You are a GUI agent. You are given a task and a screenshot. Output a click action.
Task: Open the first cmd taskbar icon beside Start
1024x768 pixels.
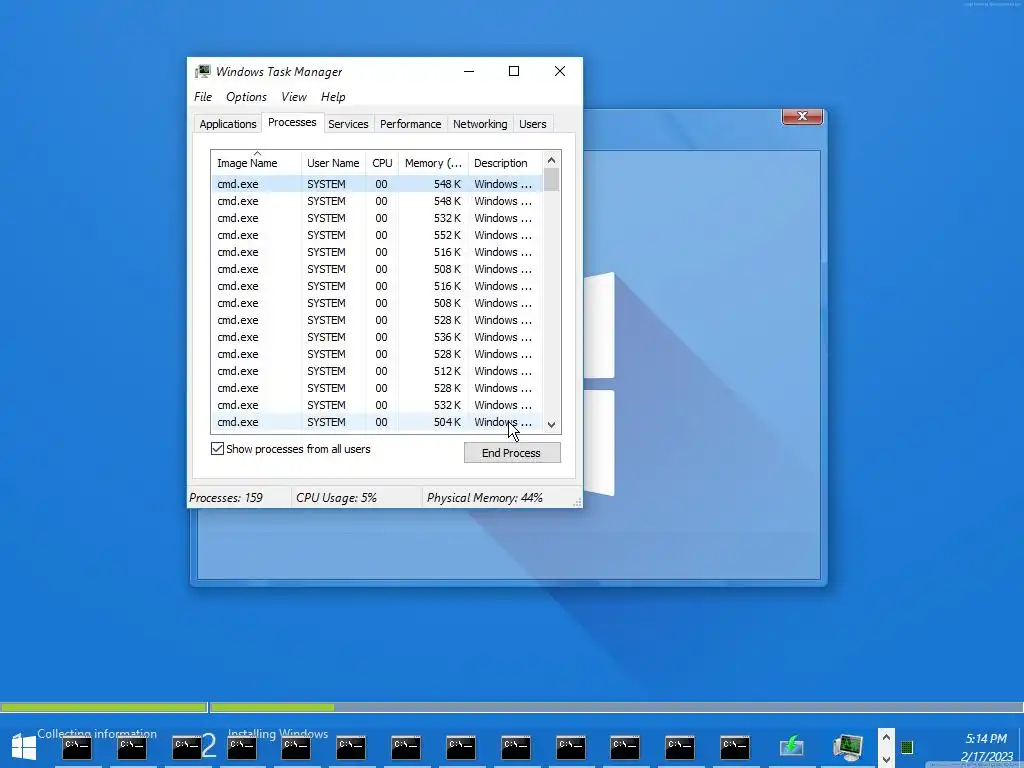(77, 747)
